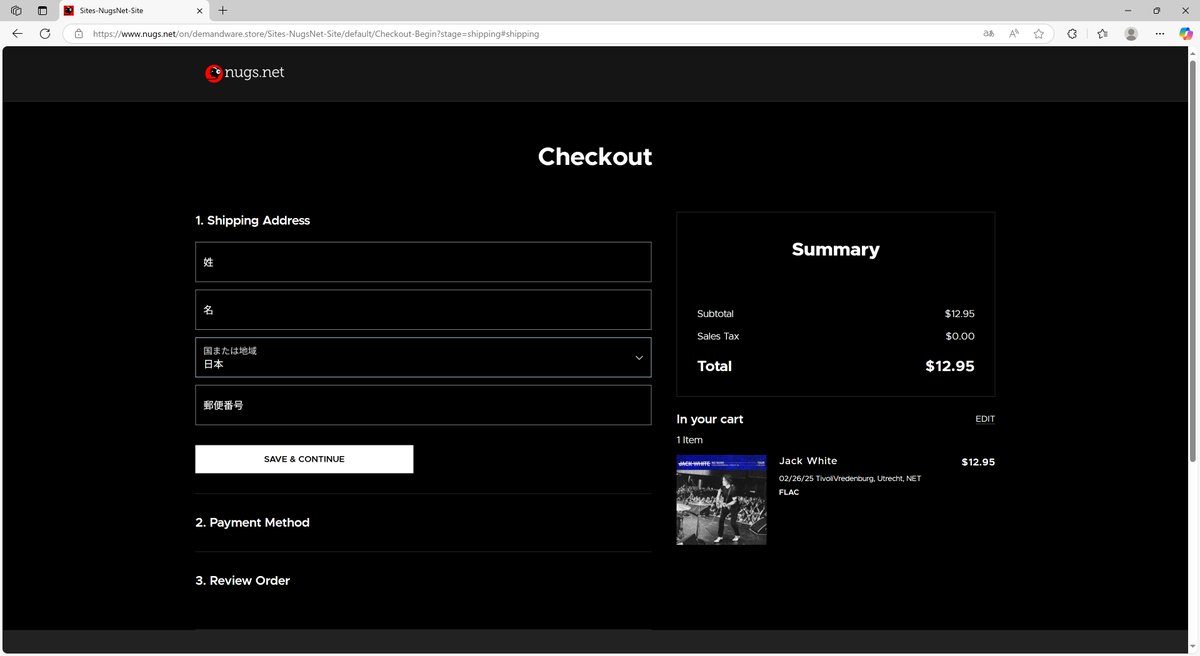The width and height of the screenshot is (1200, 656).
Task: Focus the 名 first name field
Action: pyautogui.click(x=423, y=310)
